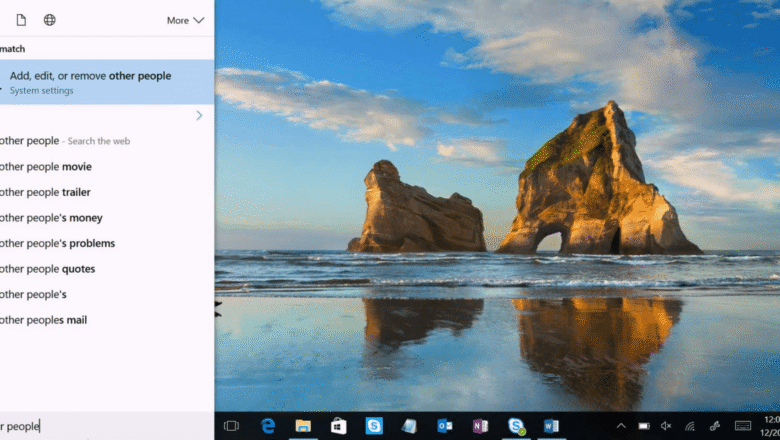The width and height of the screenshot is (780, 440).
Task: Open 'Add, edit, or remove other people' result
Action: click(x=107, y=82)
